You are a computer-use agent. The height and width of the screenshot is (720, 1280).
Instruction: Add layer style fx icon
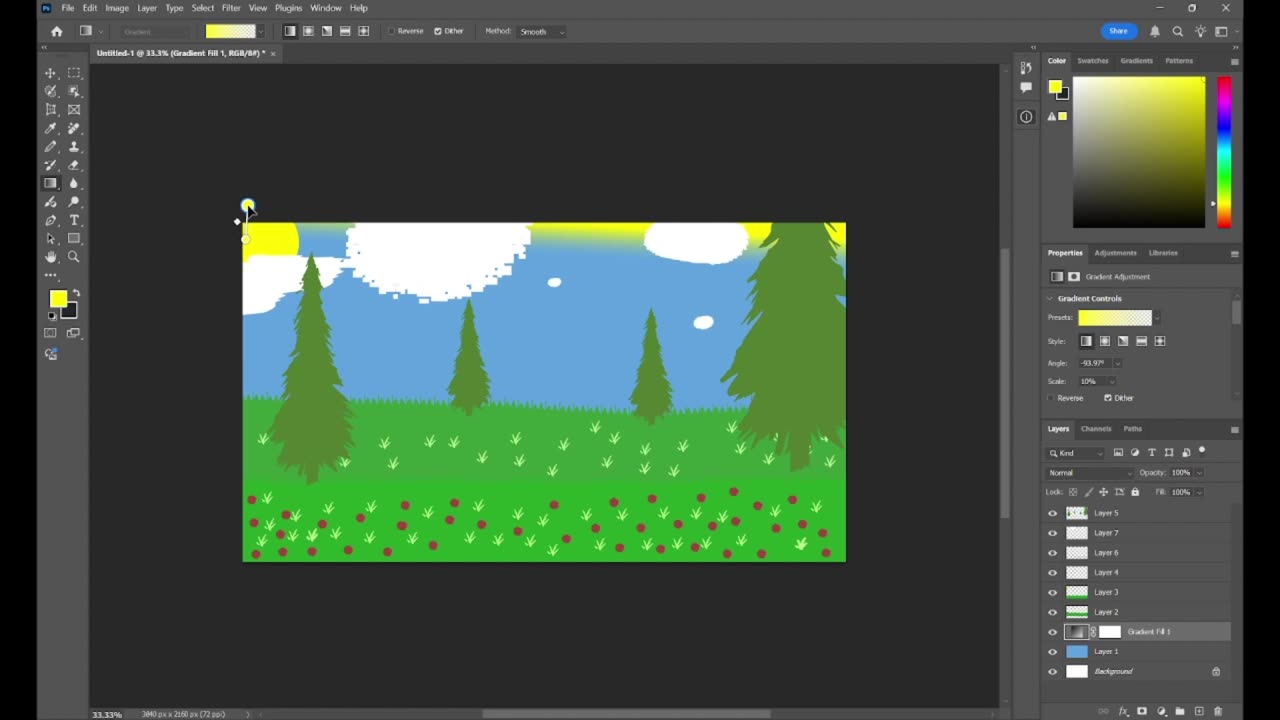(x=1123, y=711)
